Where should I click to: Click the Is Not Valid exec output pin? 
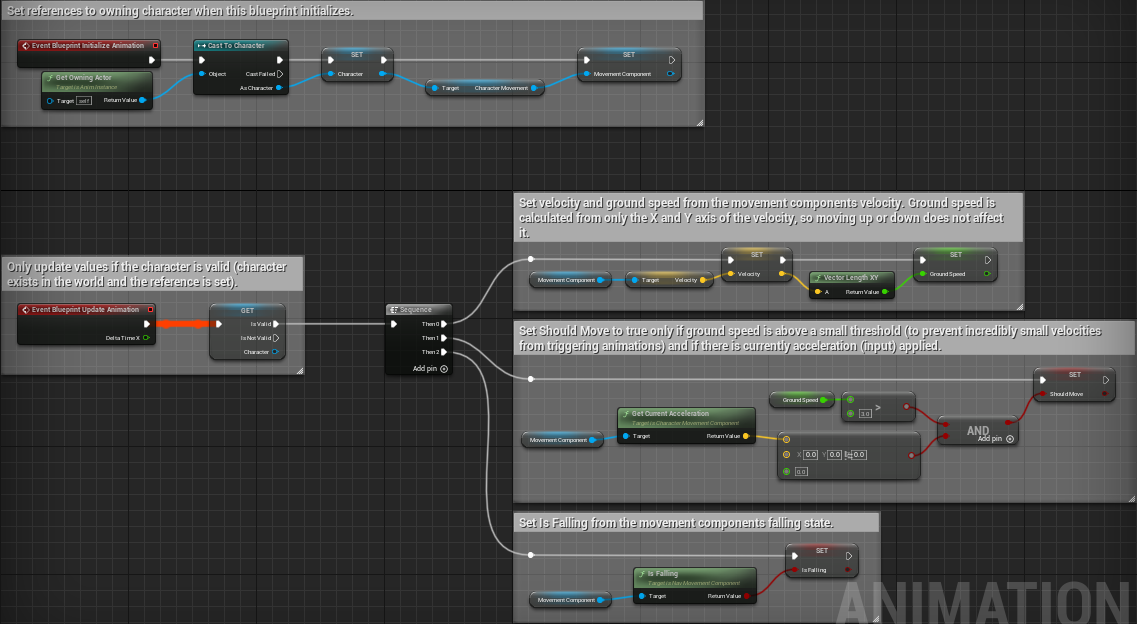point(276,338)
